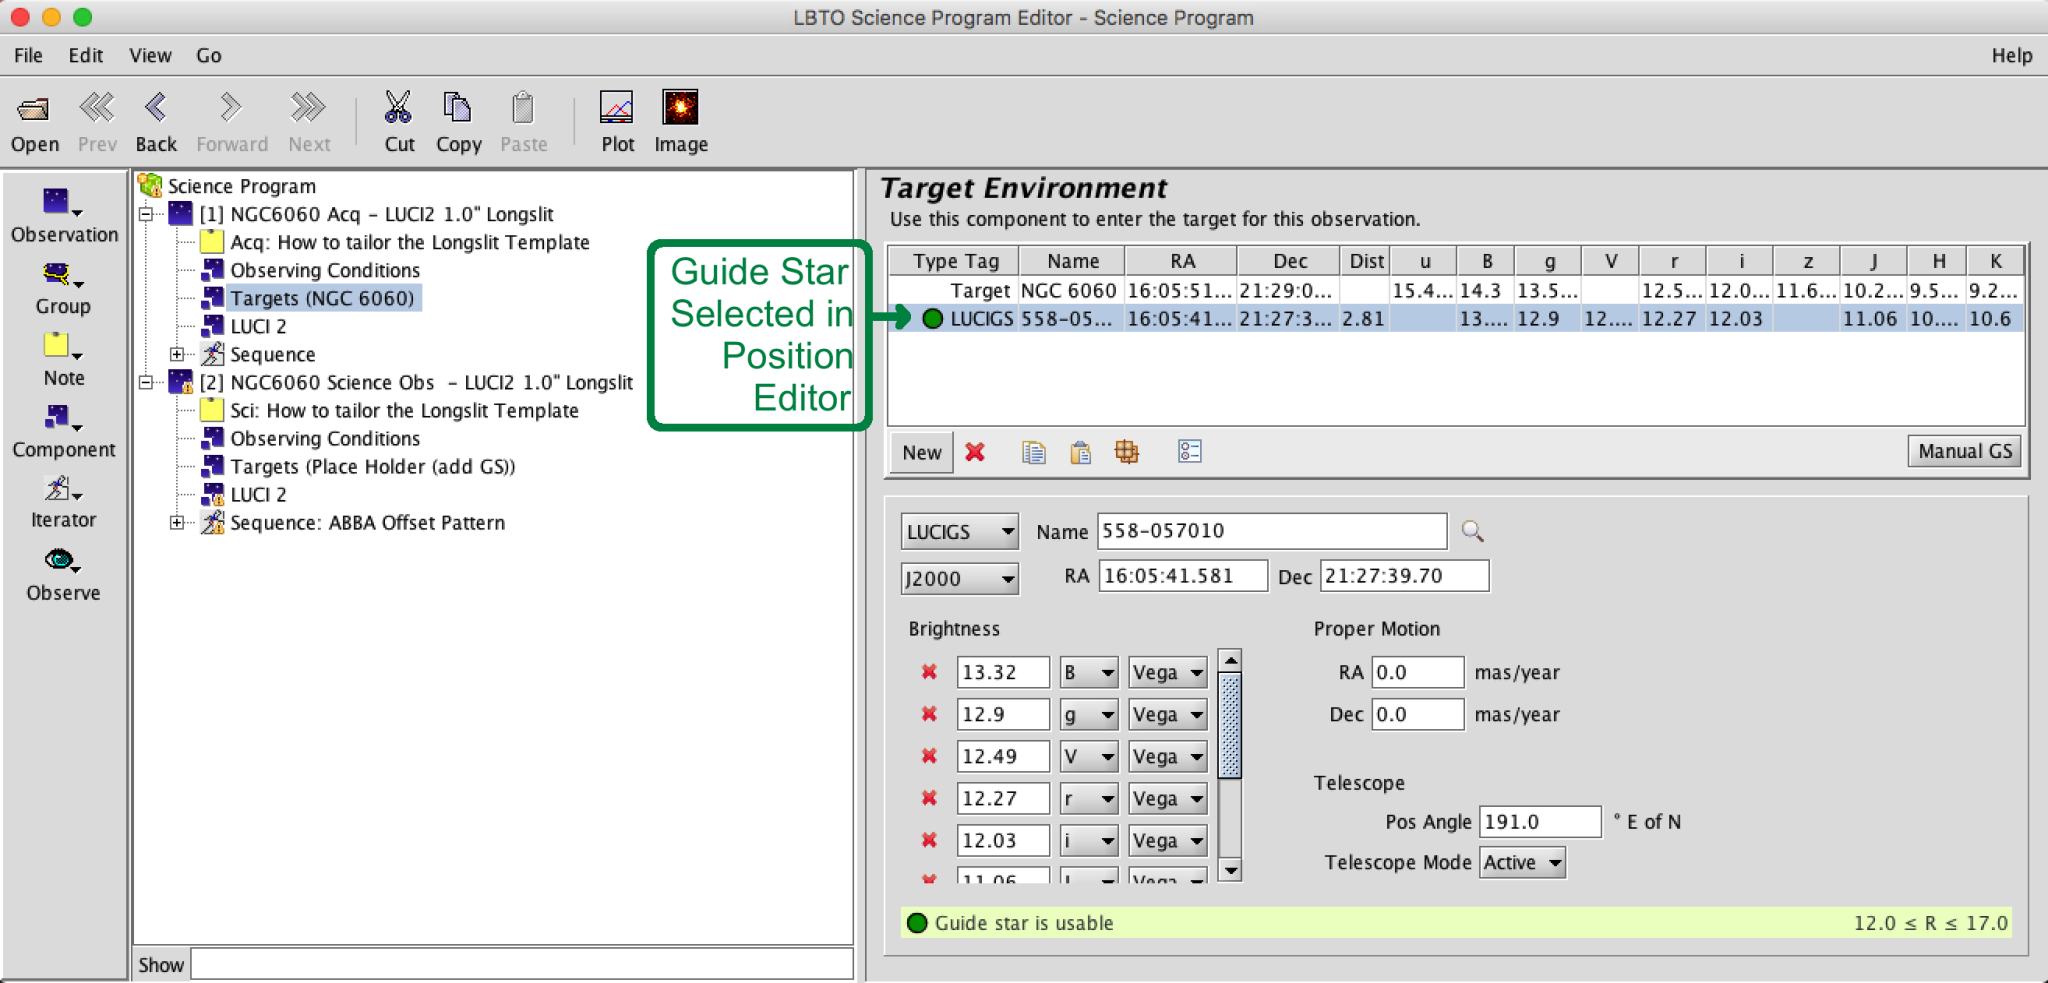Screen dimensions: 2048x983
Task: Select the LUCIGS guide star table row
Action: coord(1456,319)
